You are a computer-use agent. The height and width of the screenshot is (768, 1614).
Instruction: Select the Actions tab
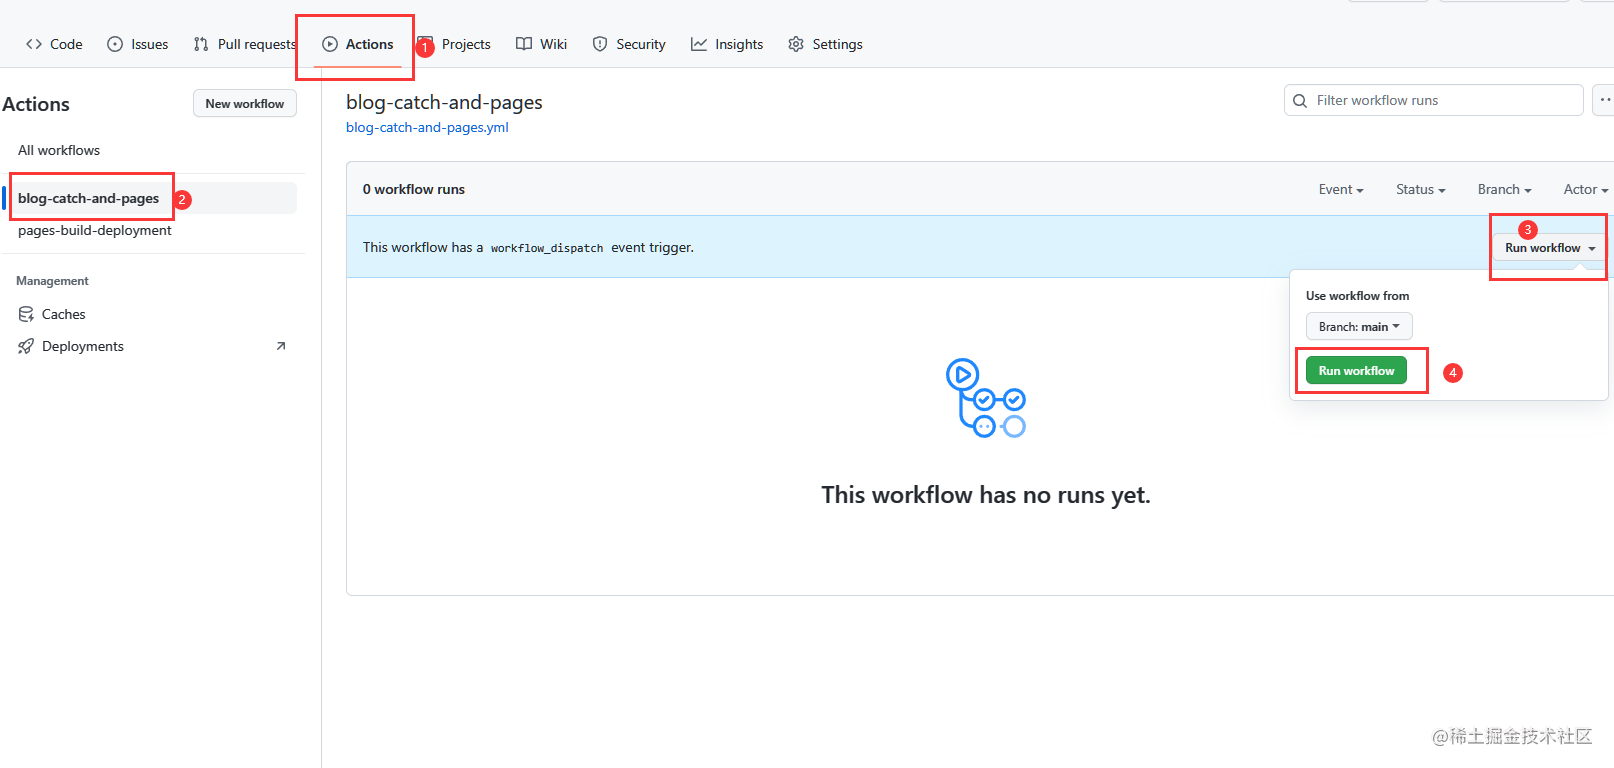click(358, 44)
